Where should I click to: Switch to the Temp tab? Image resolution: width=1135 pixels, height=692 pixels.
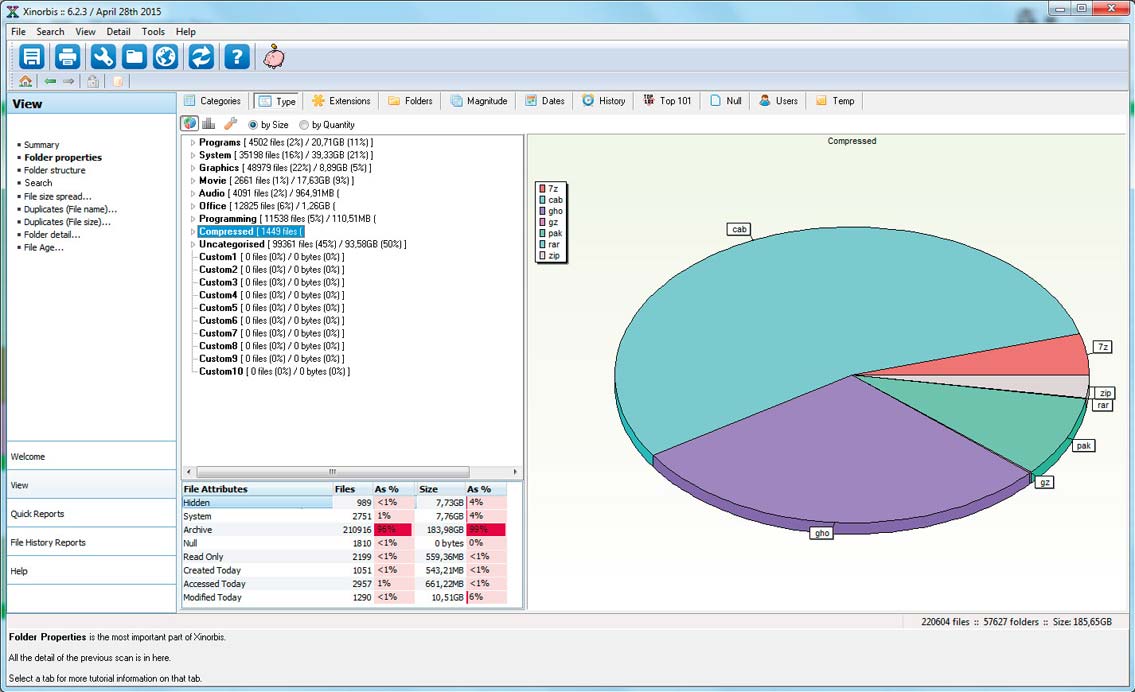(835, 101)
